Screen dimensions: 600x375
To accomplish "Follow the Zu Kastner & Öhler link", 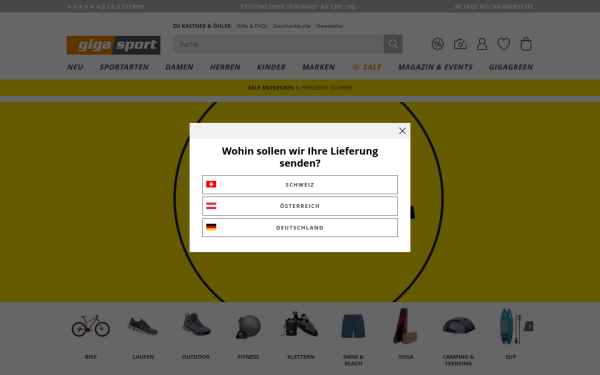I will [202, 26].
